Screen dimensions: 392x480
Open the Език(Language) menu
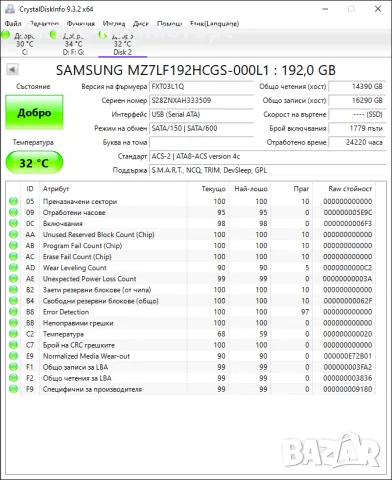click(x=214, y=24)
